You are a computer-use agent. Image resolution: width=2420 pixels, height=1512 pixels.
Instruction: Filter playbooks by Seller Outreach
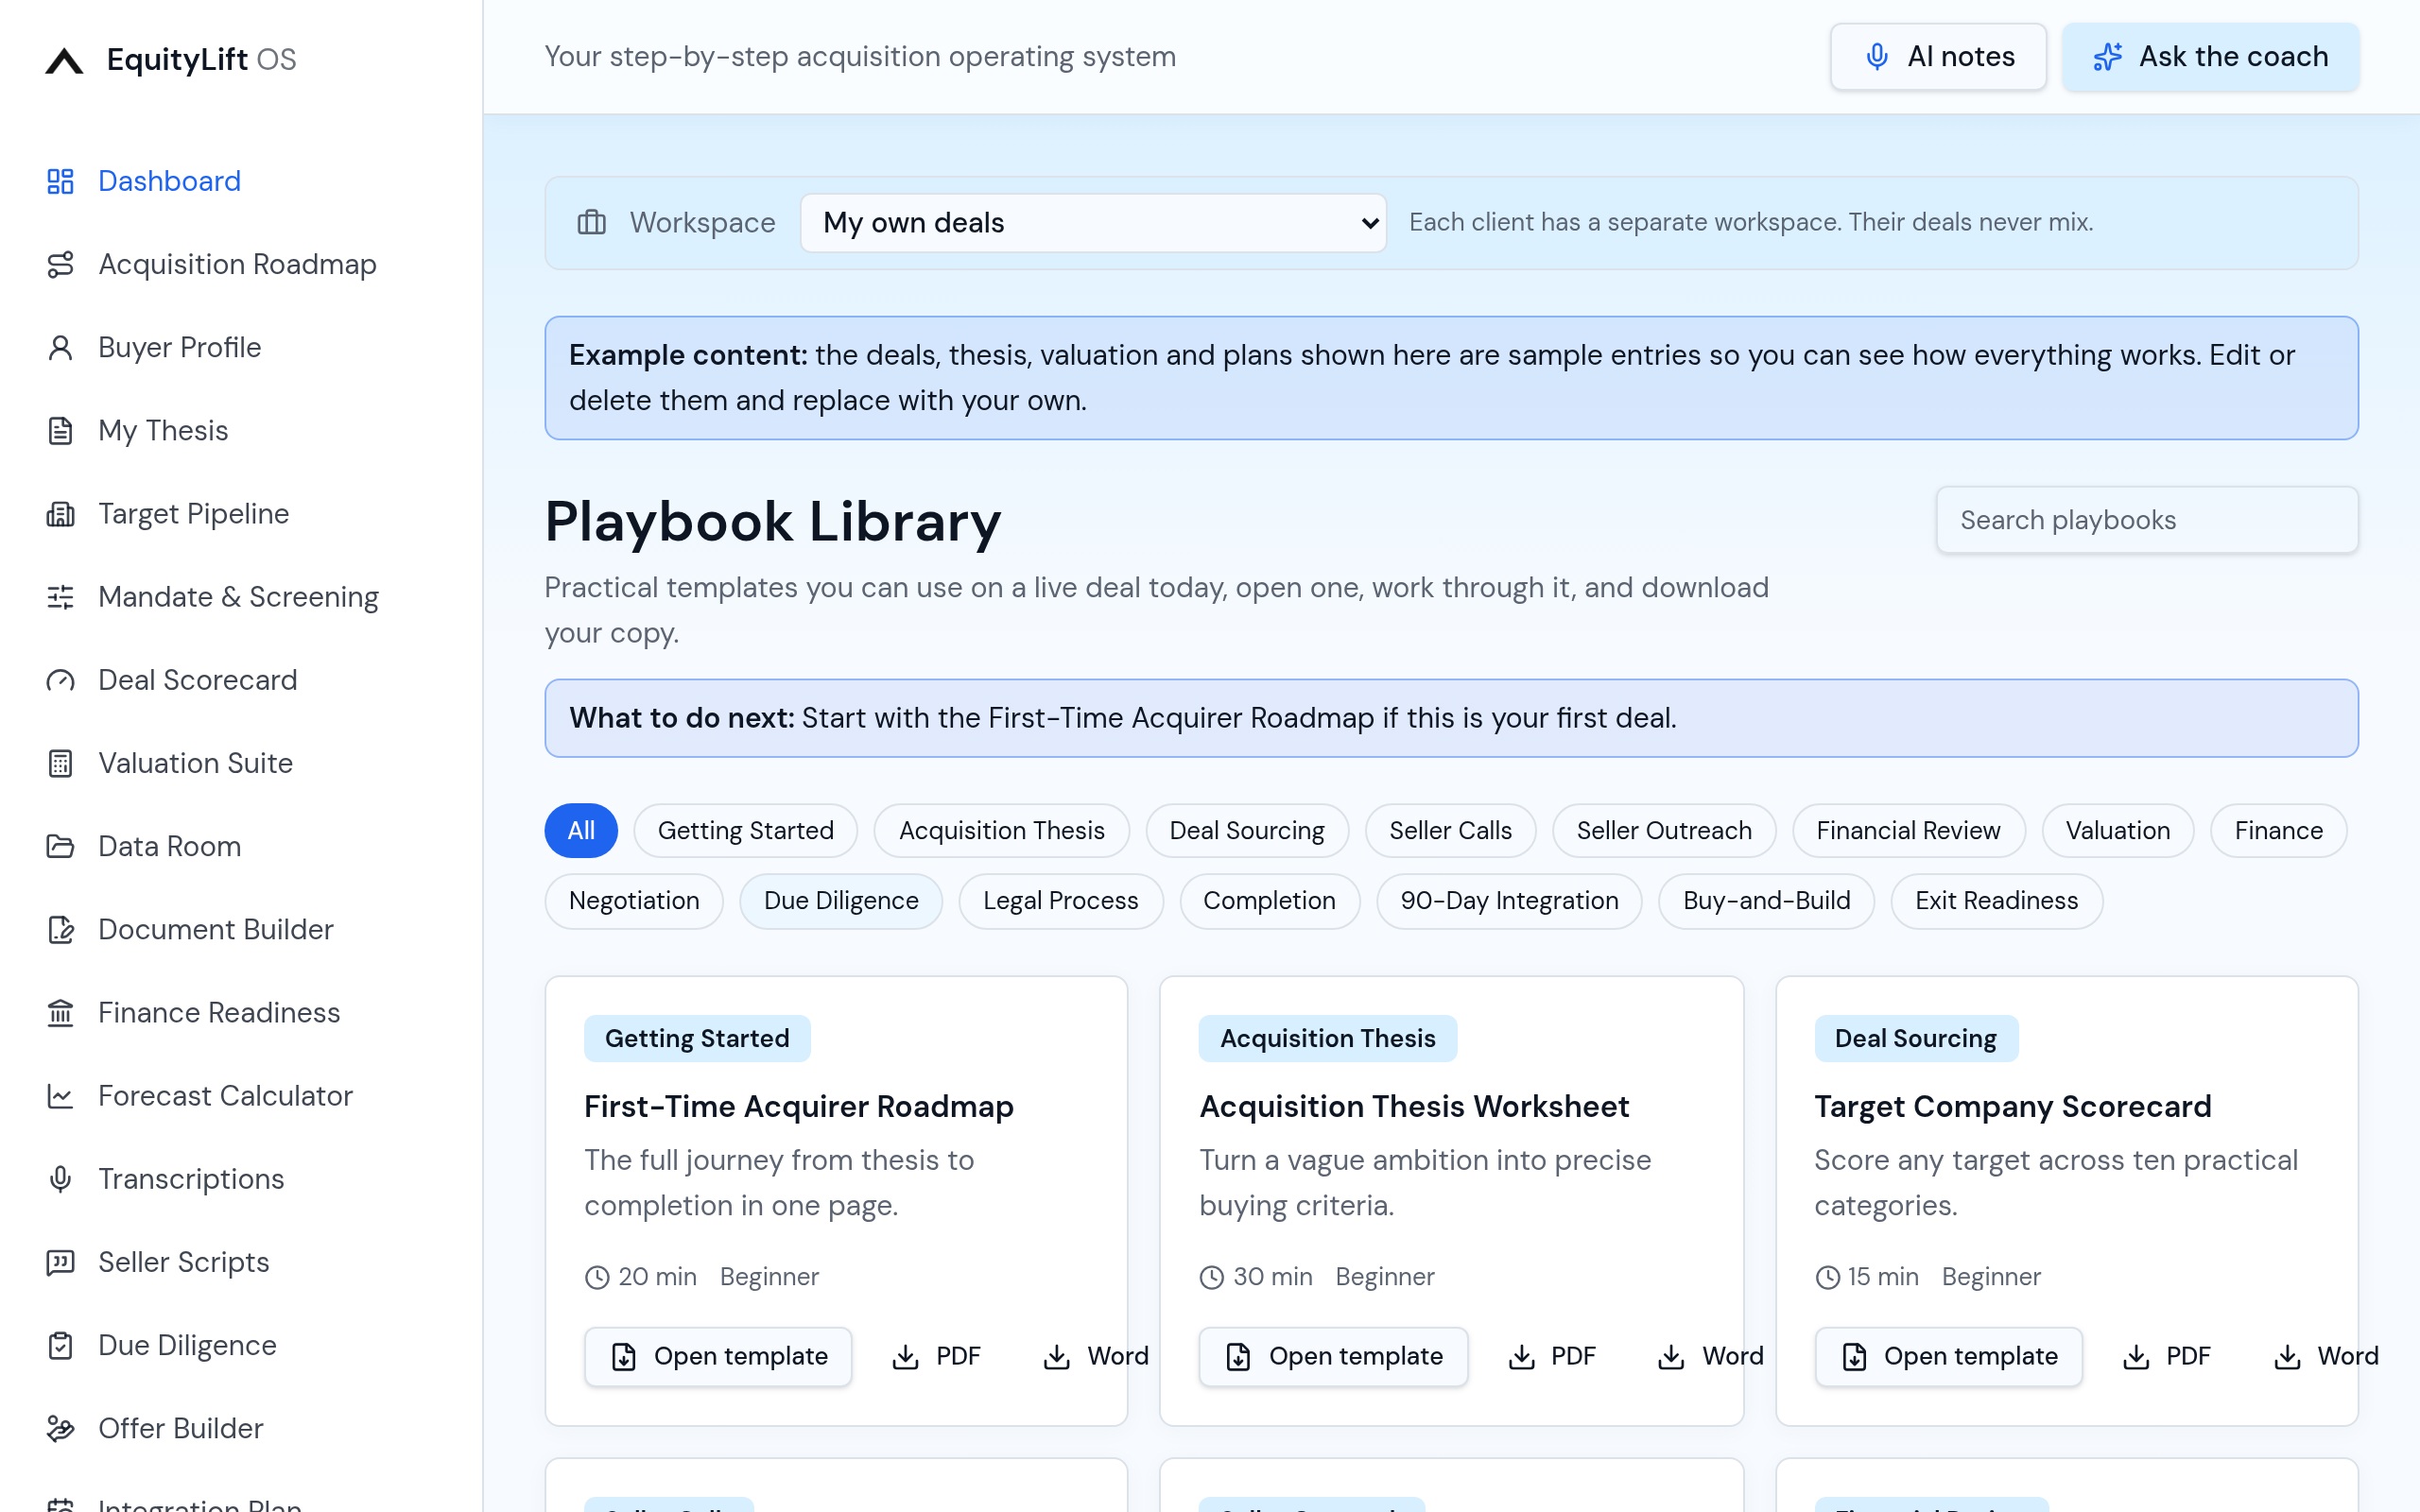click(1664, 831)
